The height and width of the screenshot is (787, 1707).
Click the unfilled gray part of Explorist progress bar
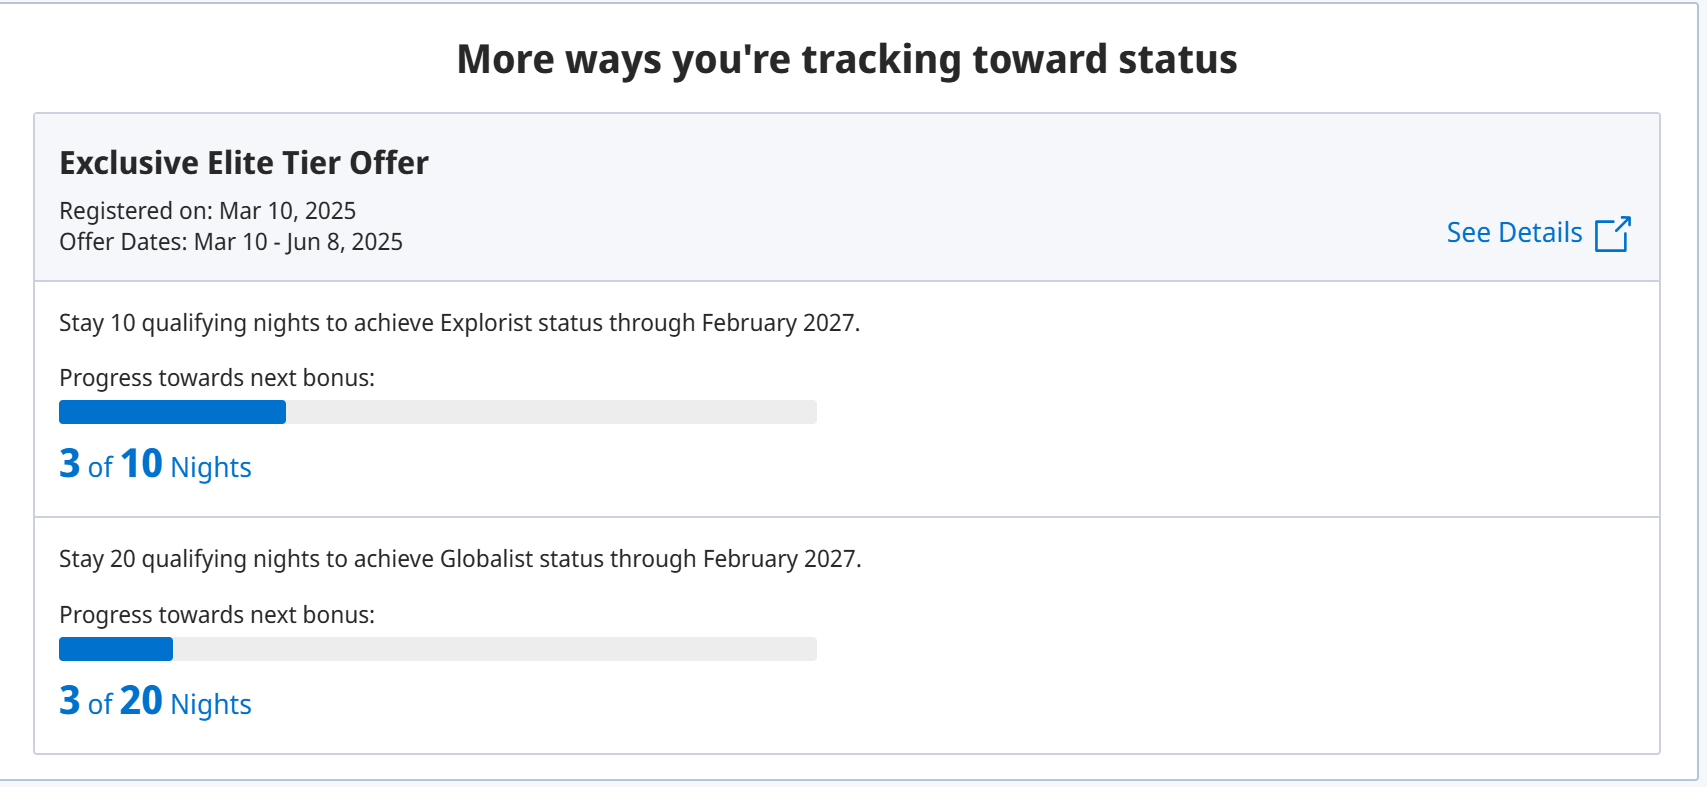[550, 412]
